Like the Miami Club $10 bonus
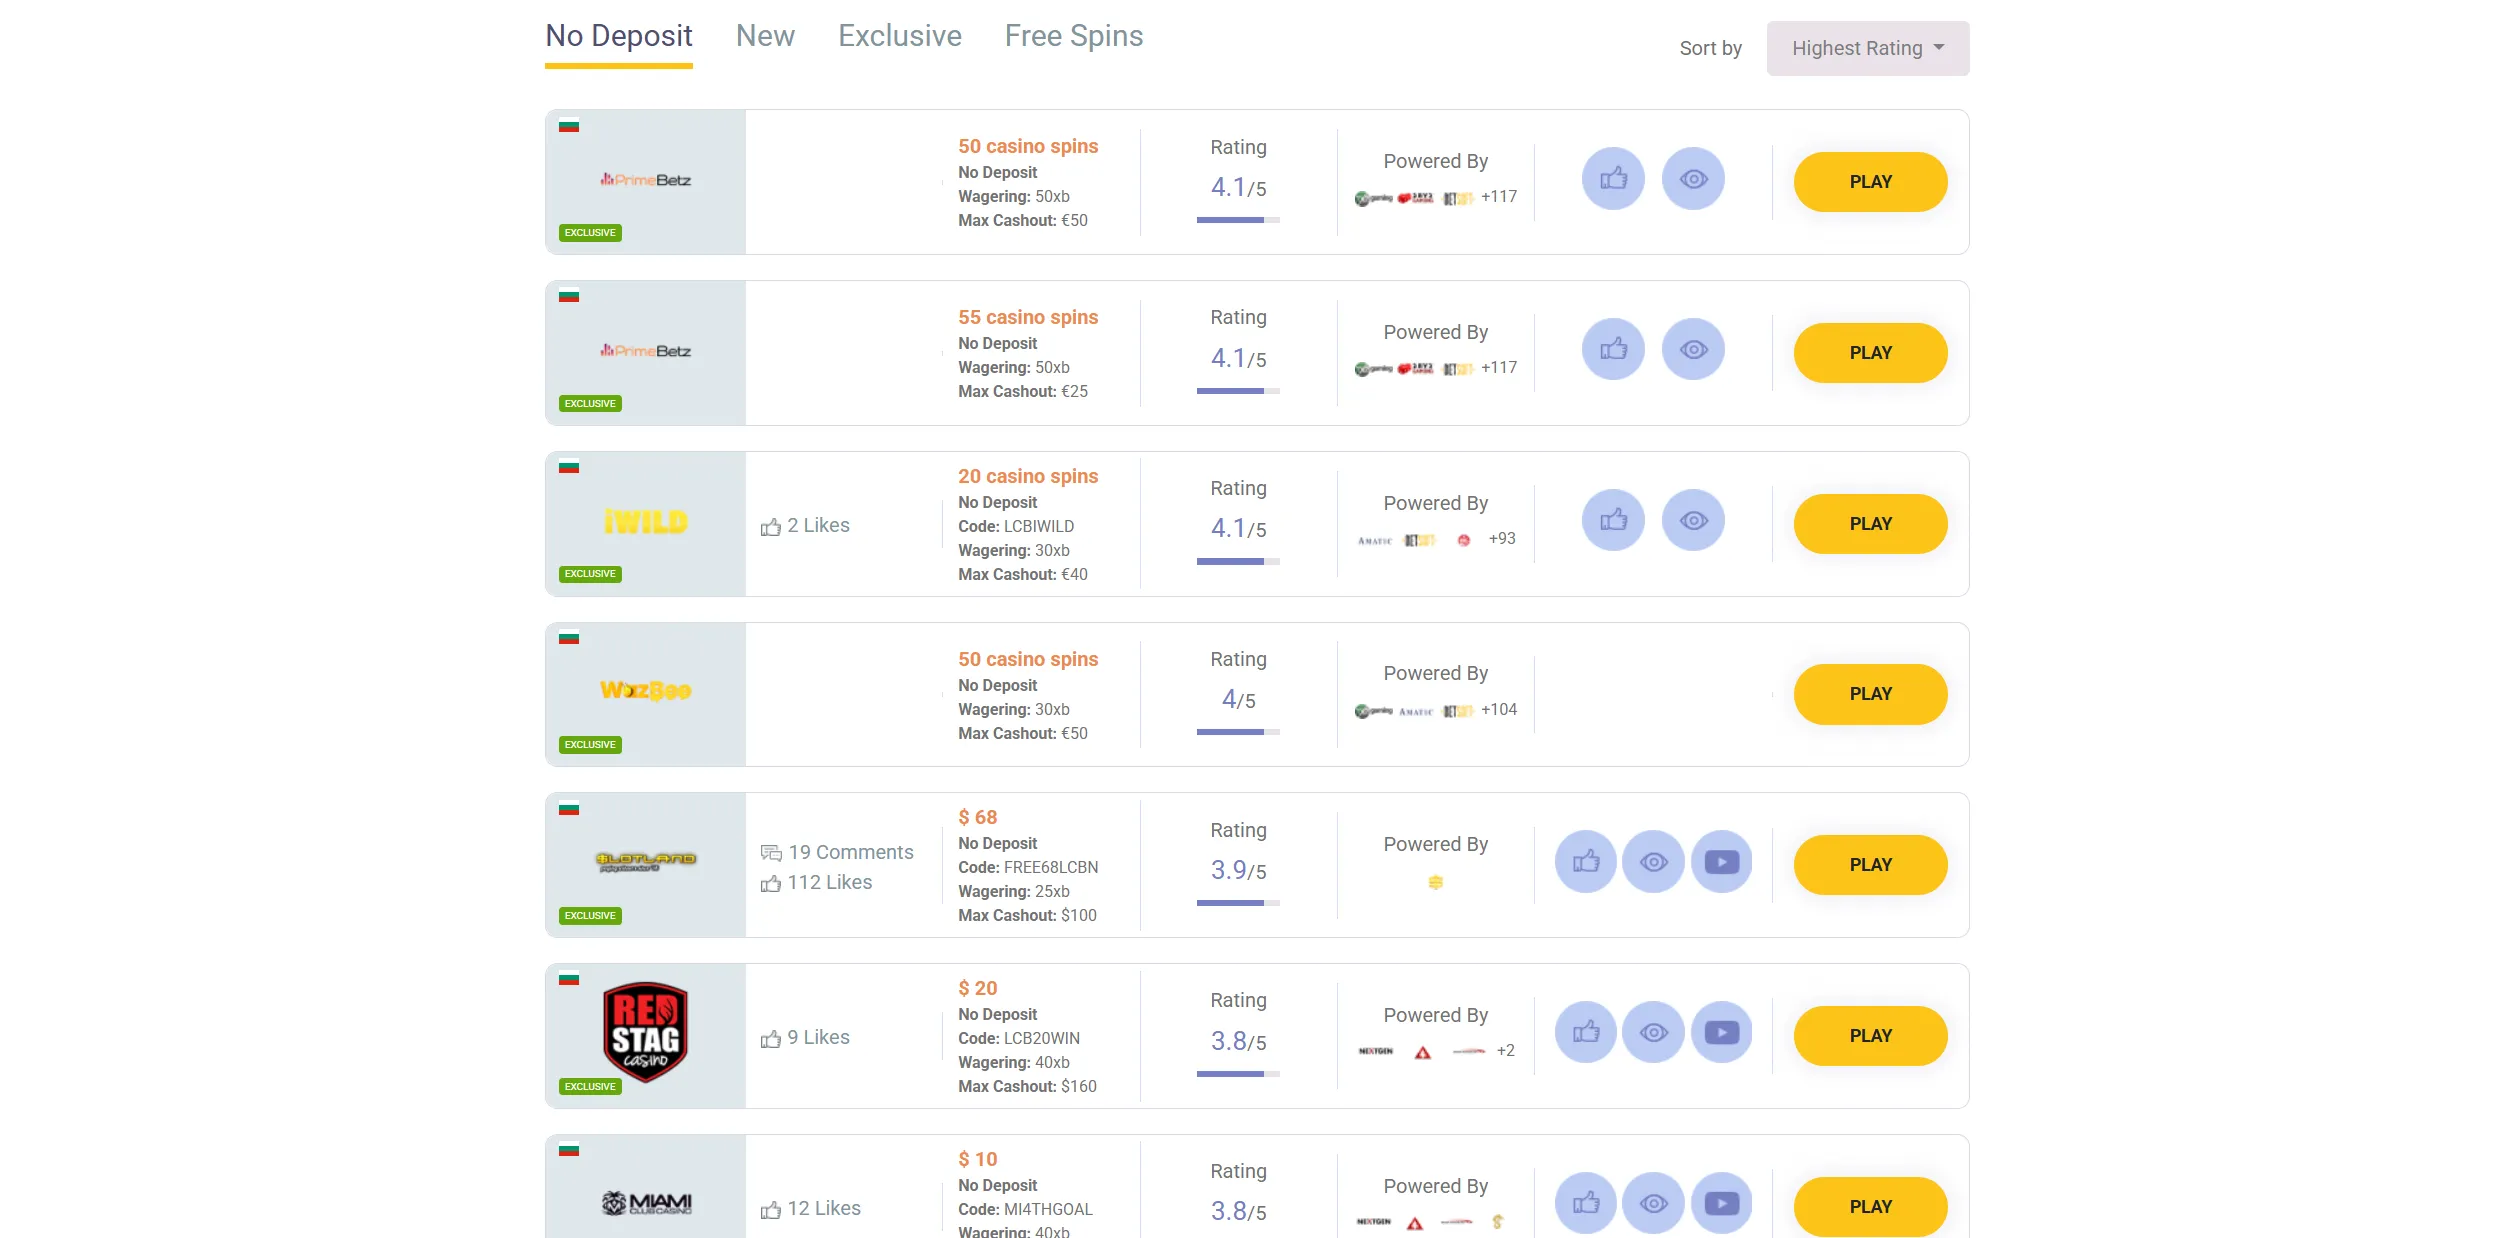This screenshot has width=2520, height=1238. 1586,1204
